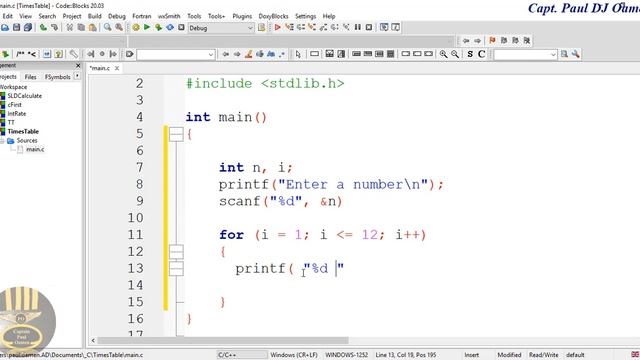640x360 pixels.
Task: Open the Debug menu
Action: 117,16
